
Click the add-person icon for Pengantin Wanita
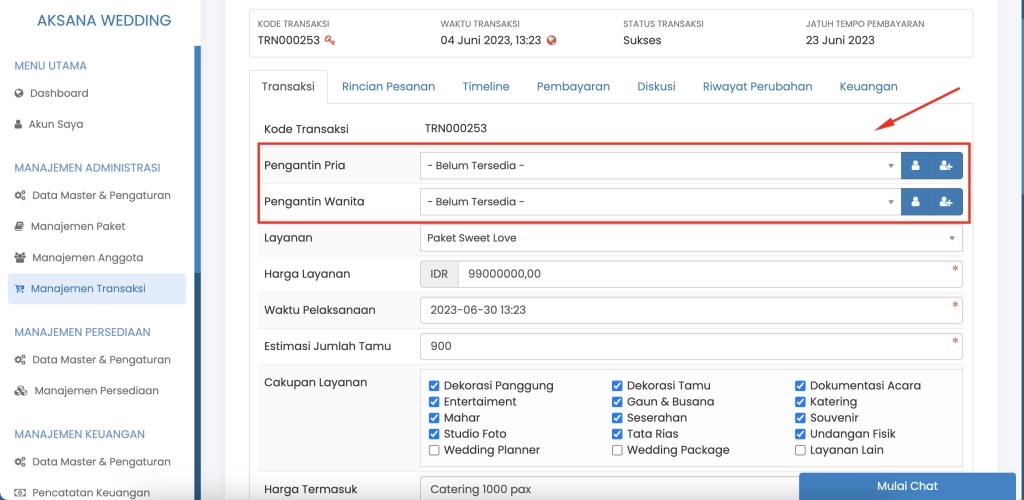[x=946, y=202]
